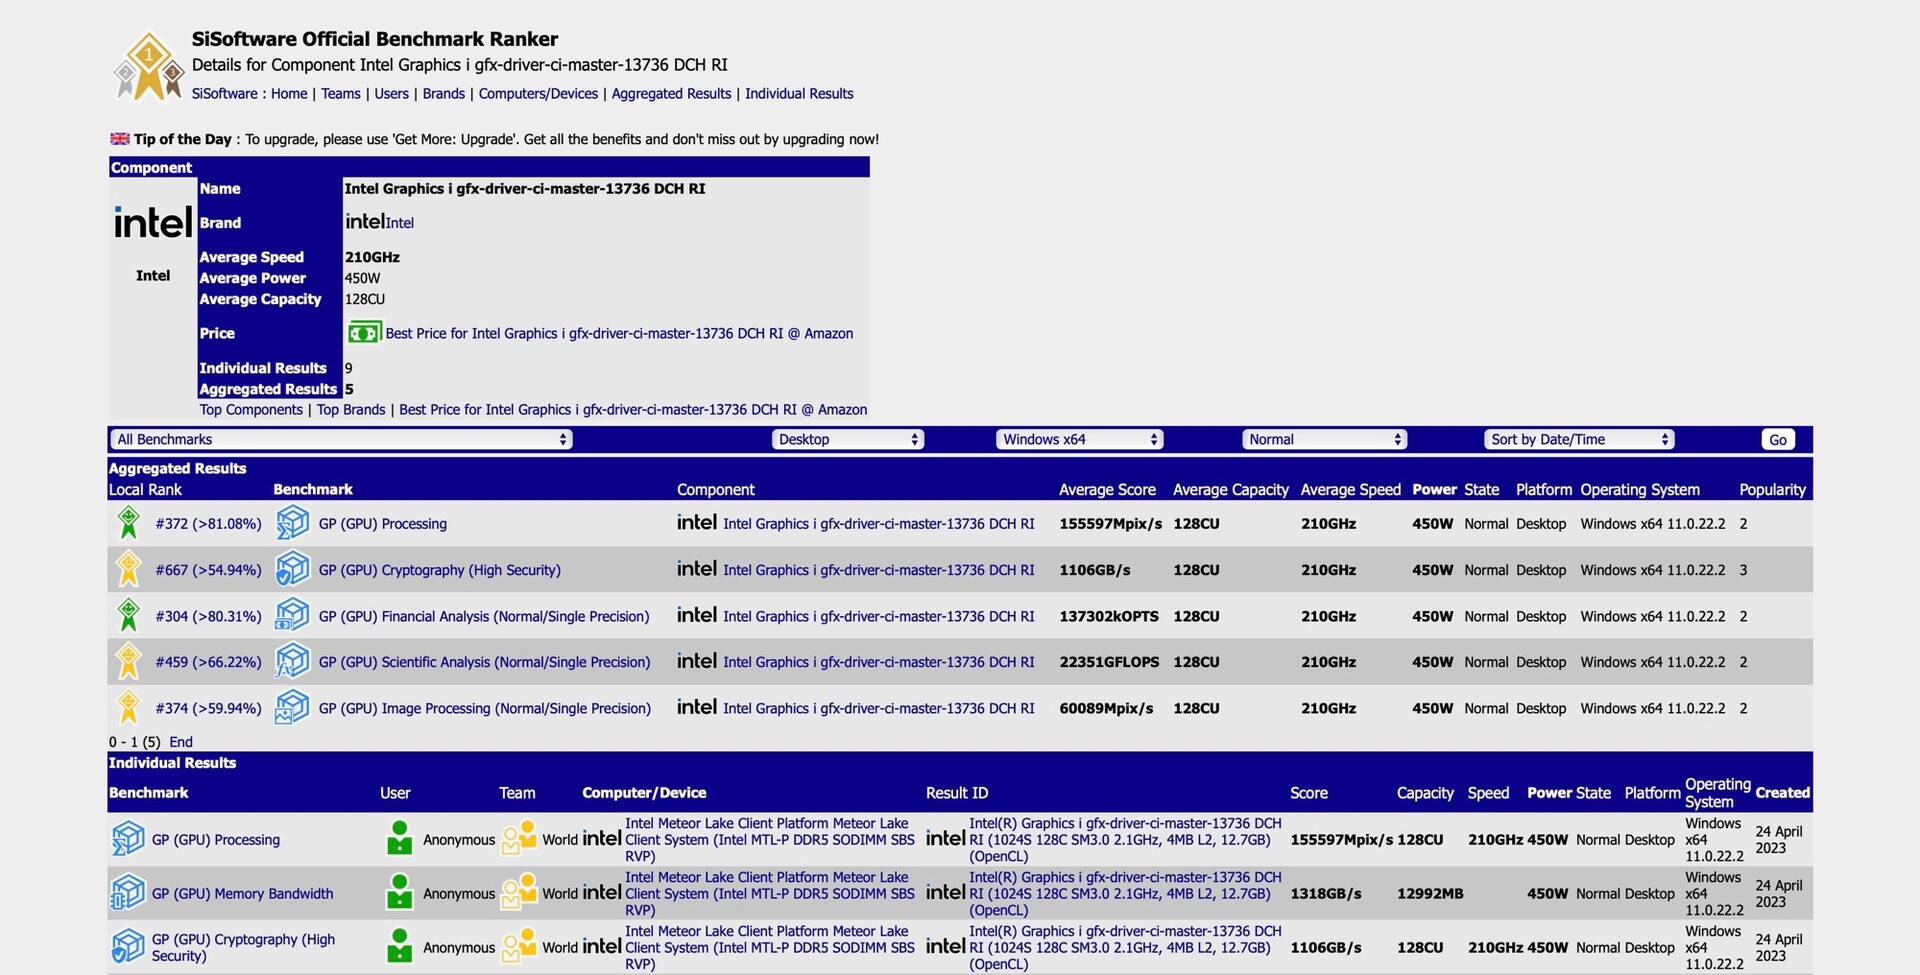1920x975 pixels.
Task: Click Intel logo beside Scientific Analysis component
Action: pyautogui.click(x=697, y=660)
